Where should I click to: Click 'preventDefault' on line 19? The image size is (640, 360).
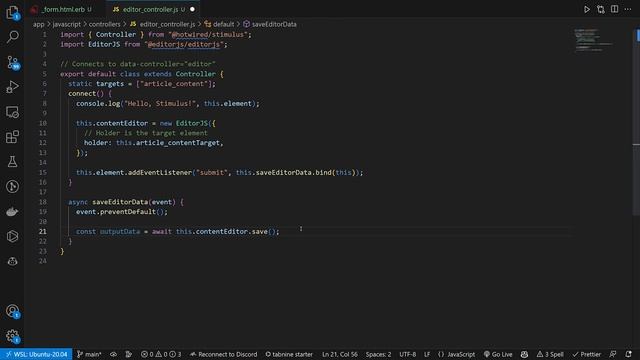click(x=128, y=212)
